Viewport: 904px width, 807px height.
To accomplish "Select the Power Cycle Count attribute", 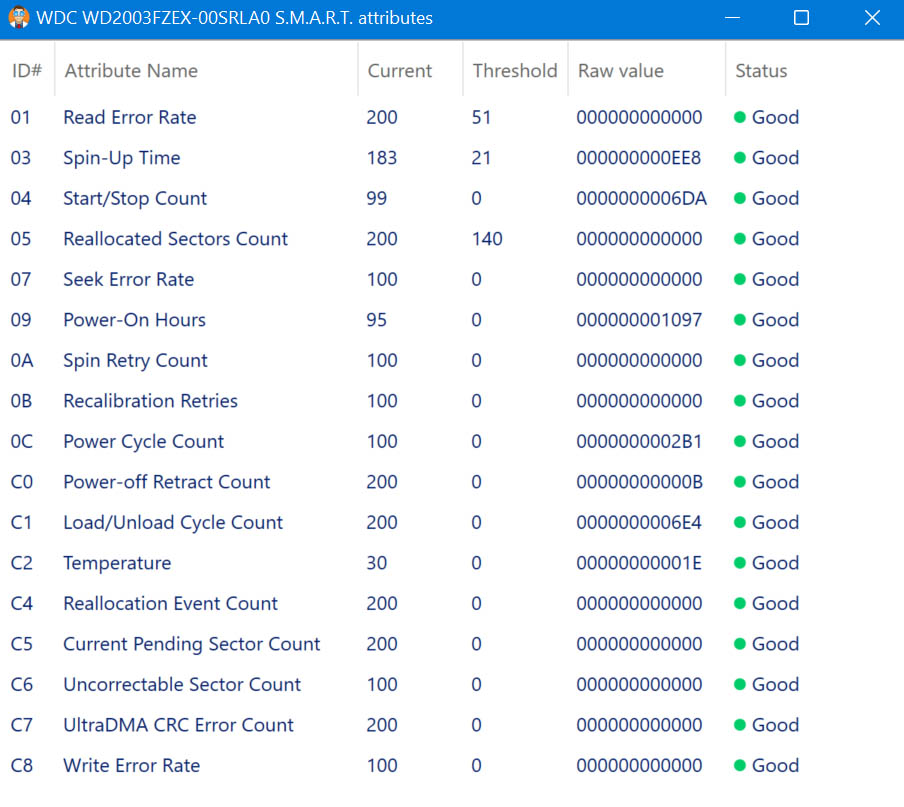I will pyautogui.click(x=144, y=441).
